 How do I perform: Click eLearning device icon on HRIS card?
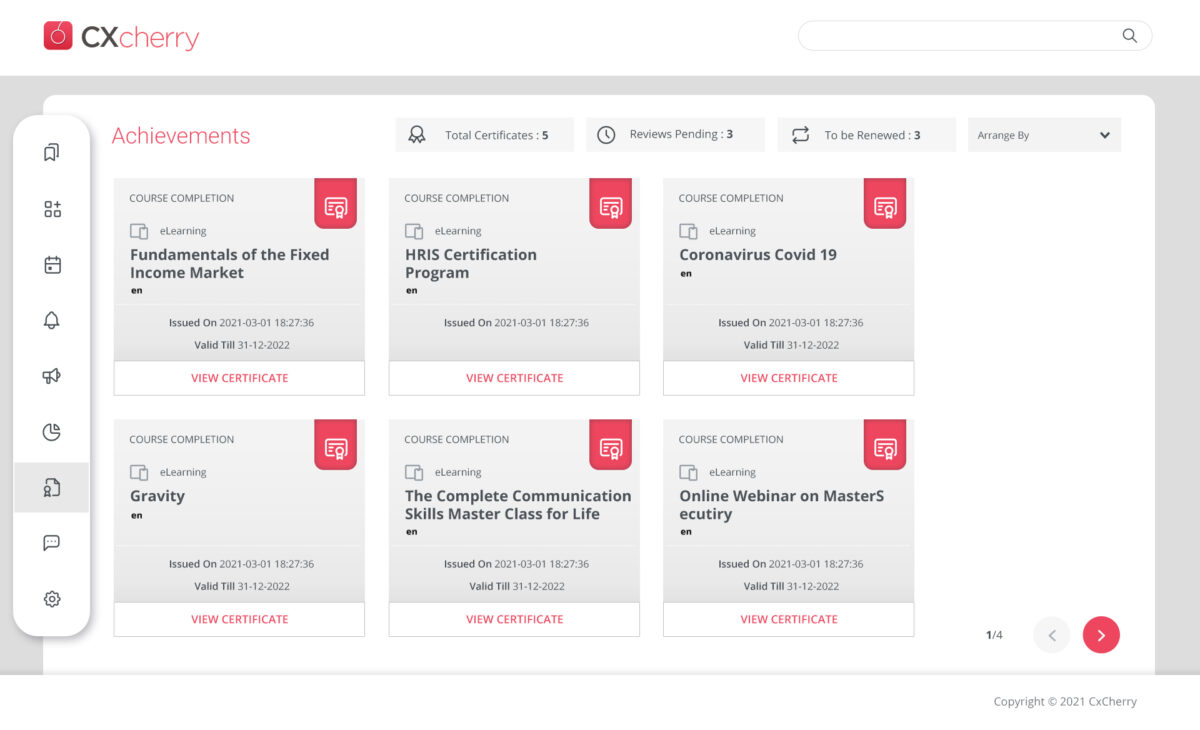(414, 231)
